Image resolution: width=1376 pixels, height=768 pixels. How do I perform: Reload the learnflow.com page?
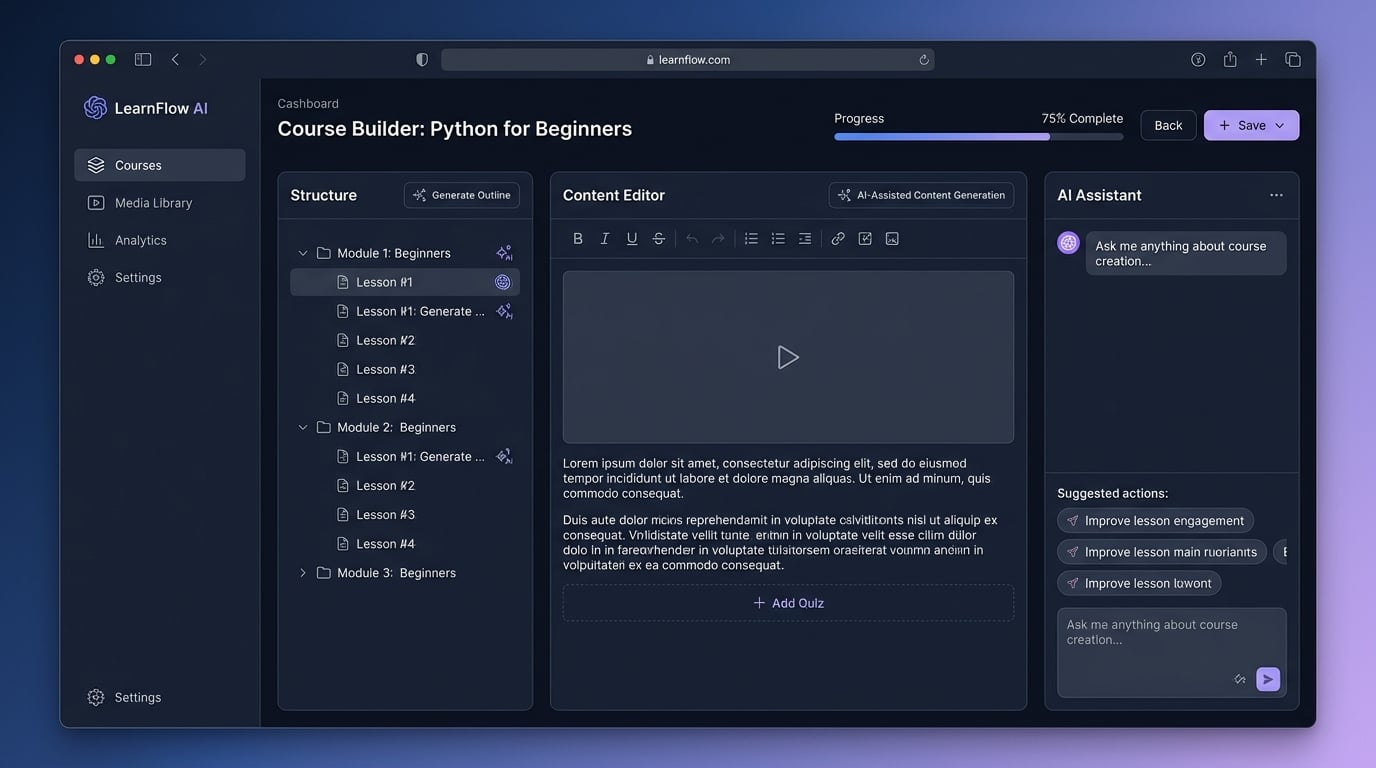pyautogui.click(x=924, y=60)
